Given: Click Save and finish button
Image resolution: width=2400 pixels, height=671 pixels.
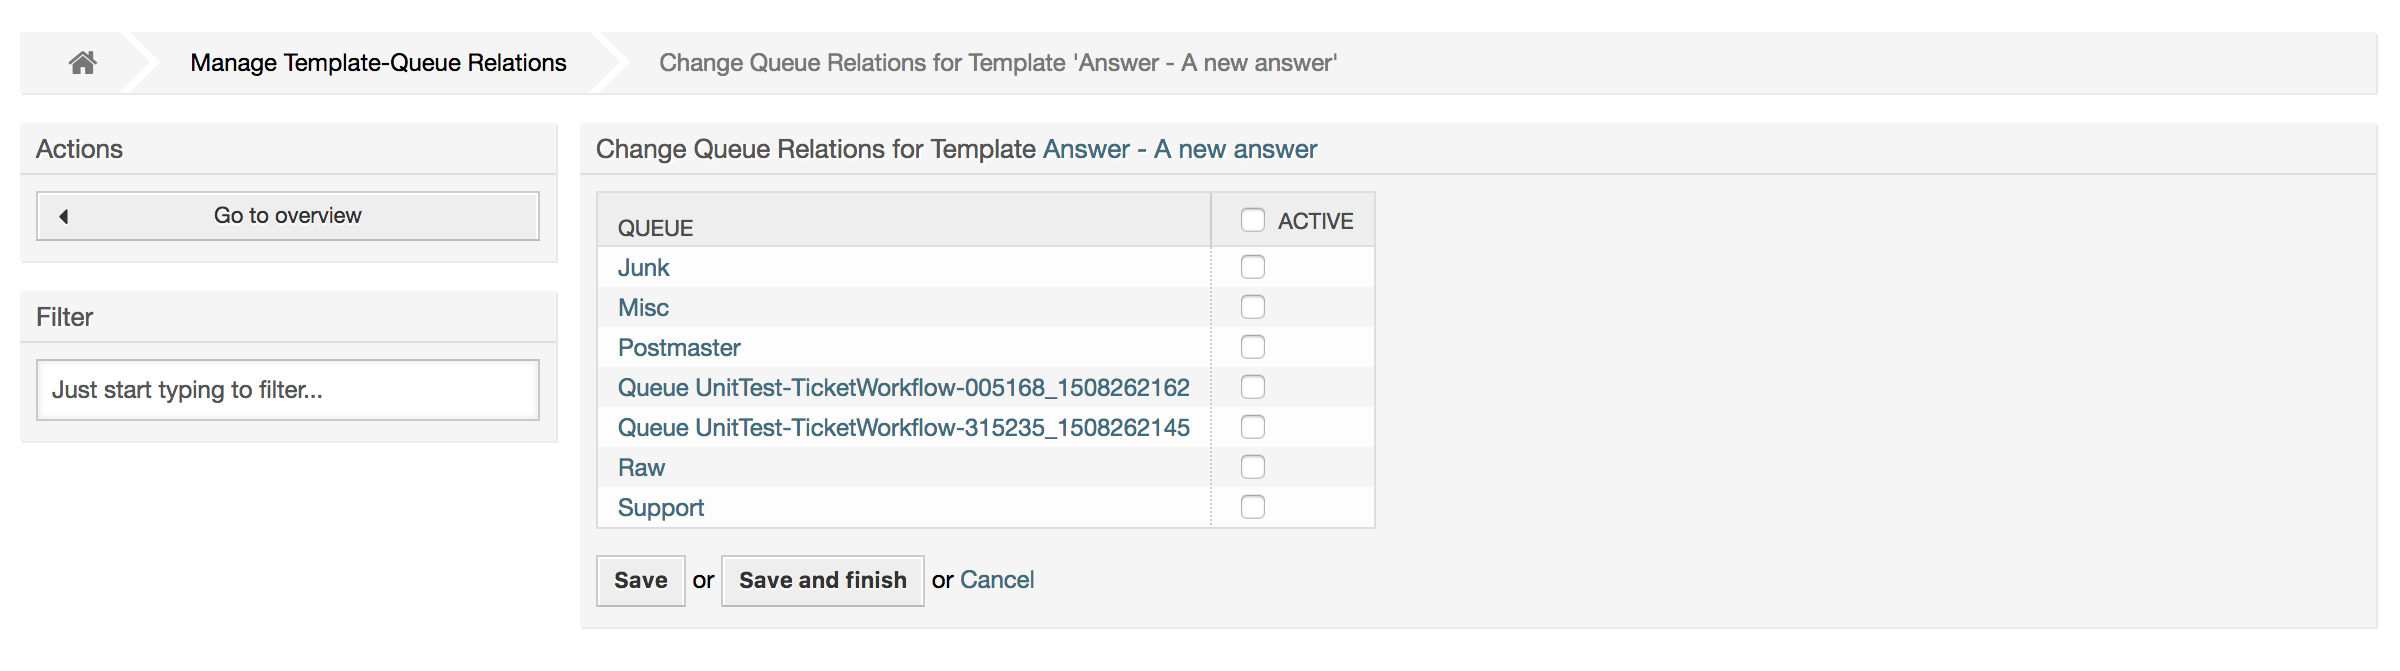Looking at the screenshot, I should tap(822, 581).
